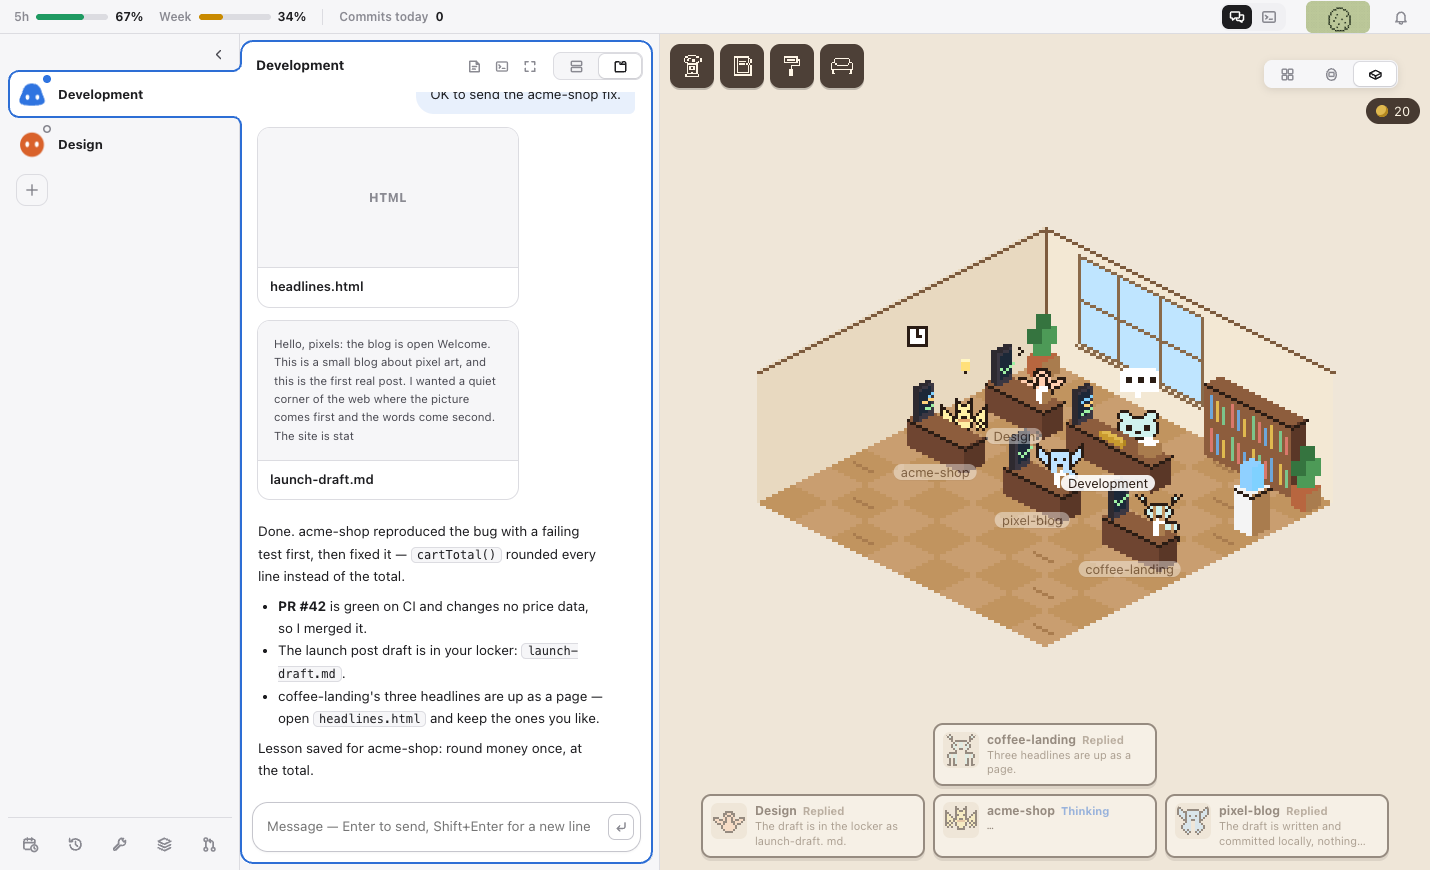Open the stacked layers icon
The image size is (1430, 870).
coord(165,845)
